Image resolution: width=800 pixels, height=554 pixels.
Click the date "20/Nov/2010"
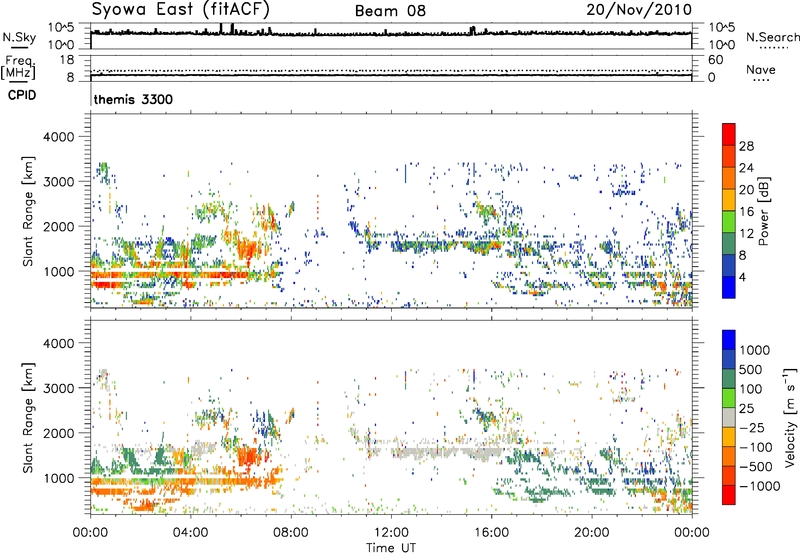(x=639, y=9)
